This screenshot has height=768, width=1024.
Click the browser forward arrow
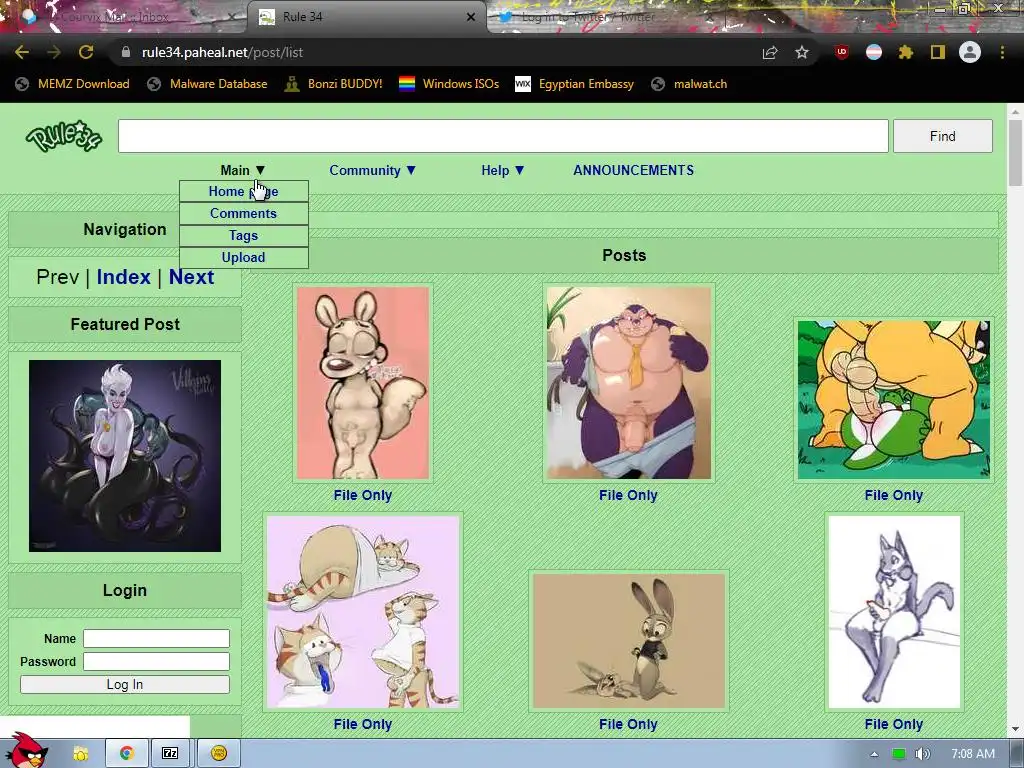tap(54, 52)
